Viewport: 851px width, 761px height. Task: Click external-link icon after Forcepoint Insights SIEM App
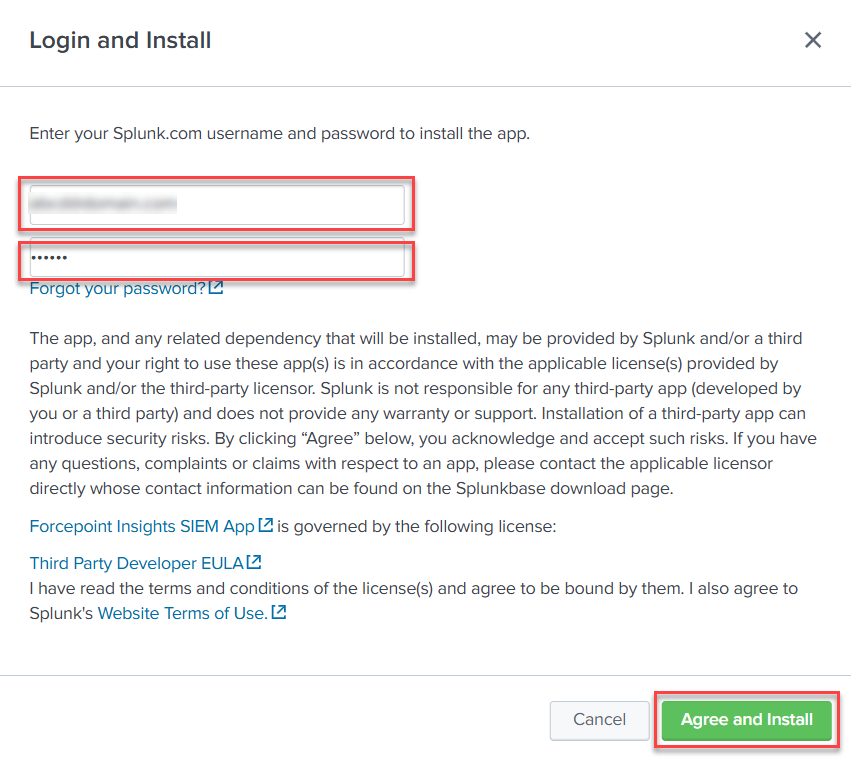tap(266, 525)
